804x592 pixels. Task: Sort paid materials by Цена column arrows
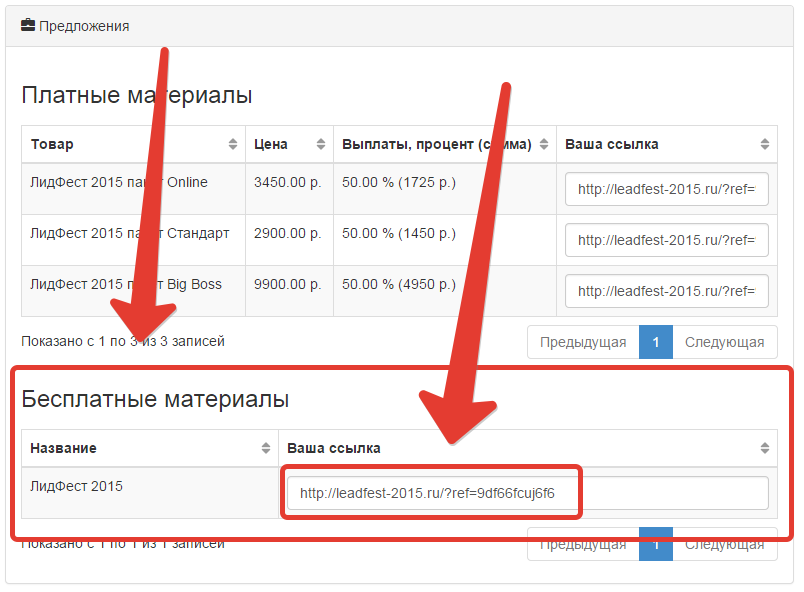click(321, 144)
